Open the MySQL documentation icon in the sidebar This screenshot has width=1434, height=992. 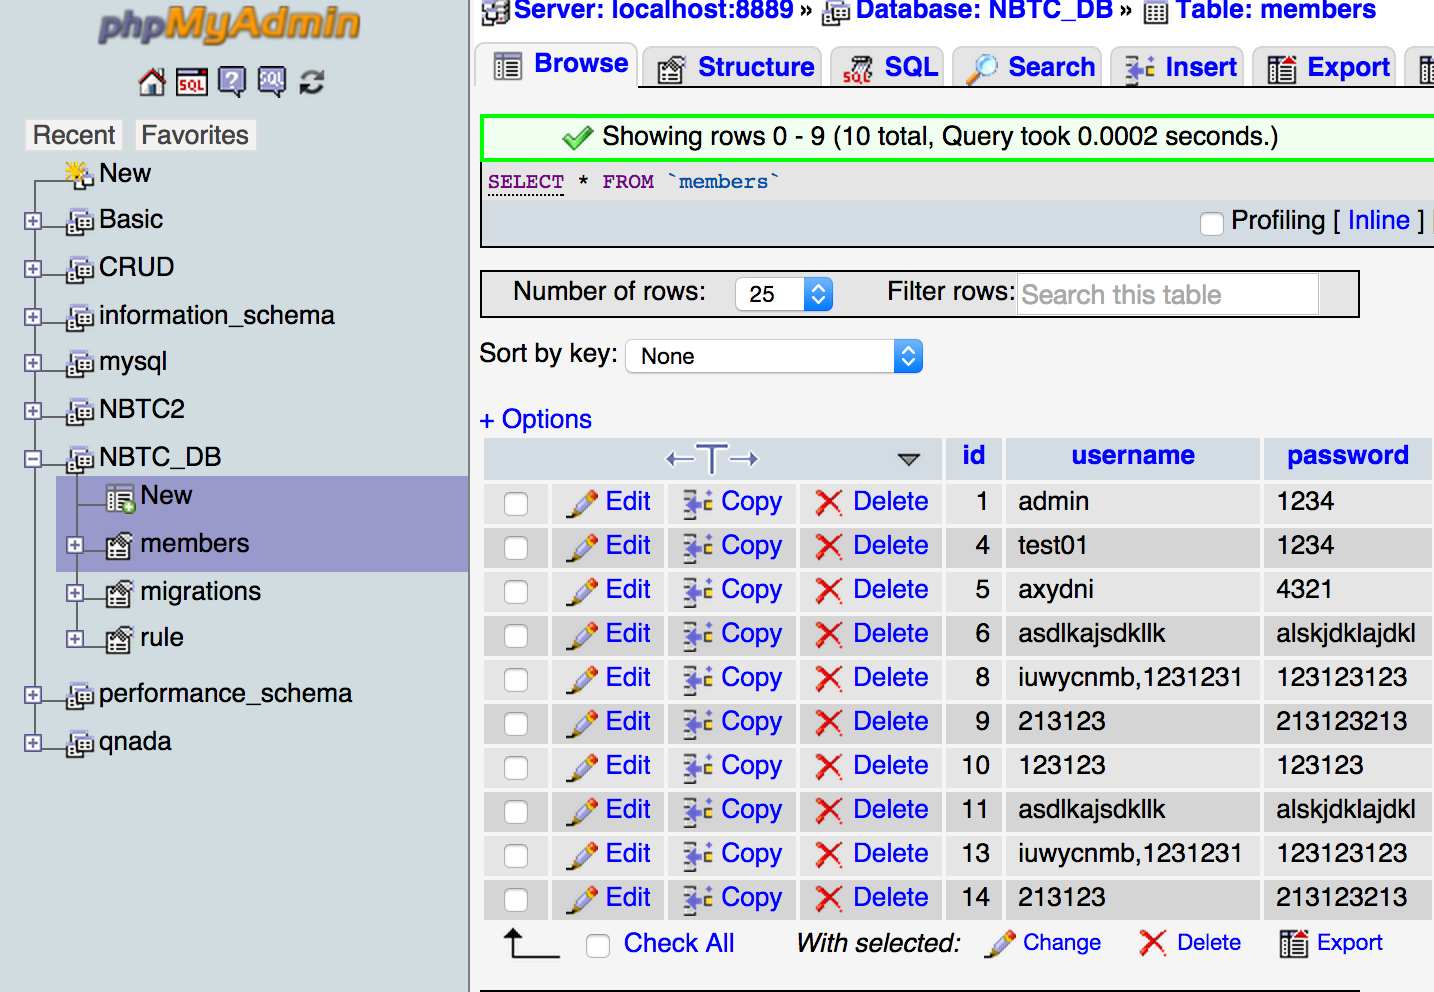(x=272, y=82)
